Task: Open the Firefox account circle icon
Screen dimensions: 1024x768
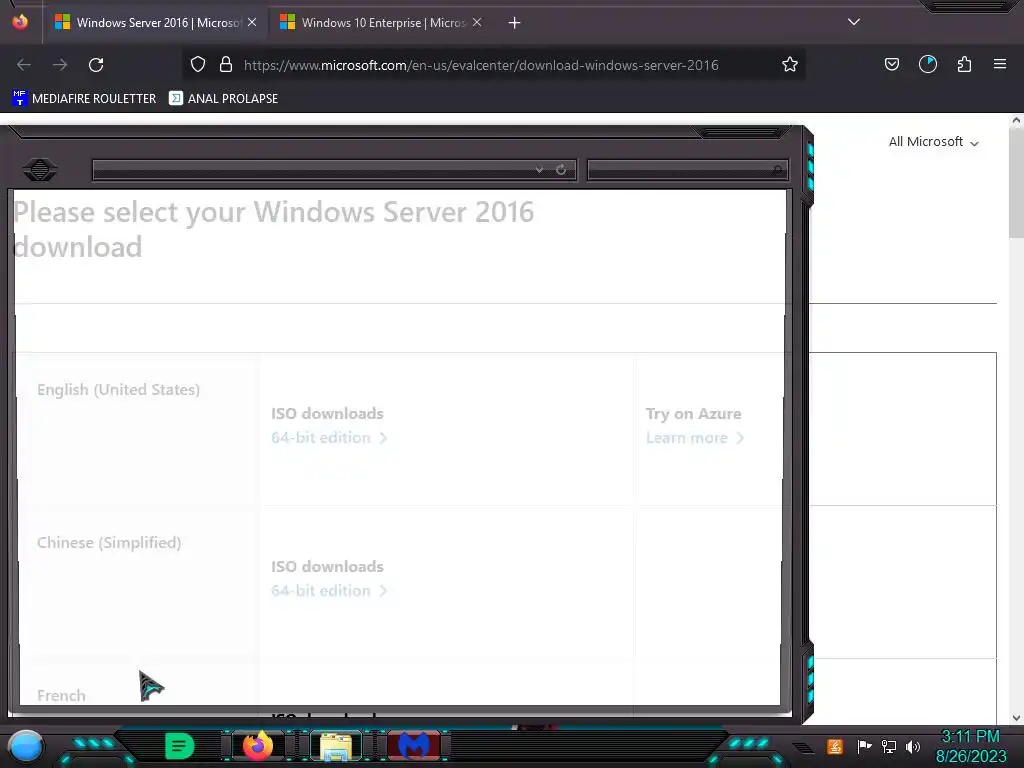Action: pos(928,64)
